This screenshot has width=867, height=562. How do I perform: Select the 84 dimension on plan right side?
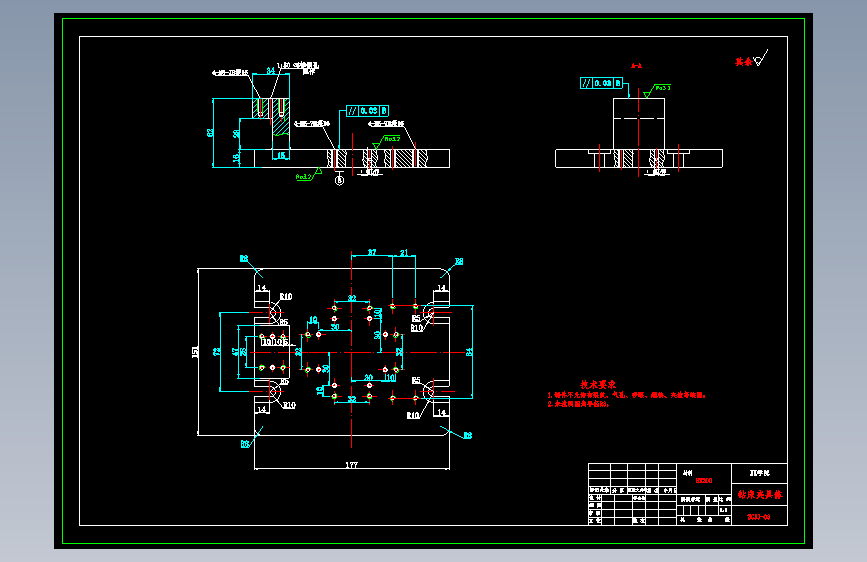click(x=469, y=352)
